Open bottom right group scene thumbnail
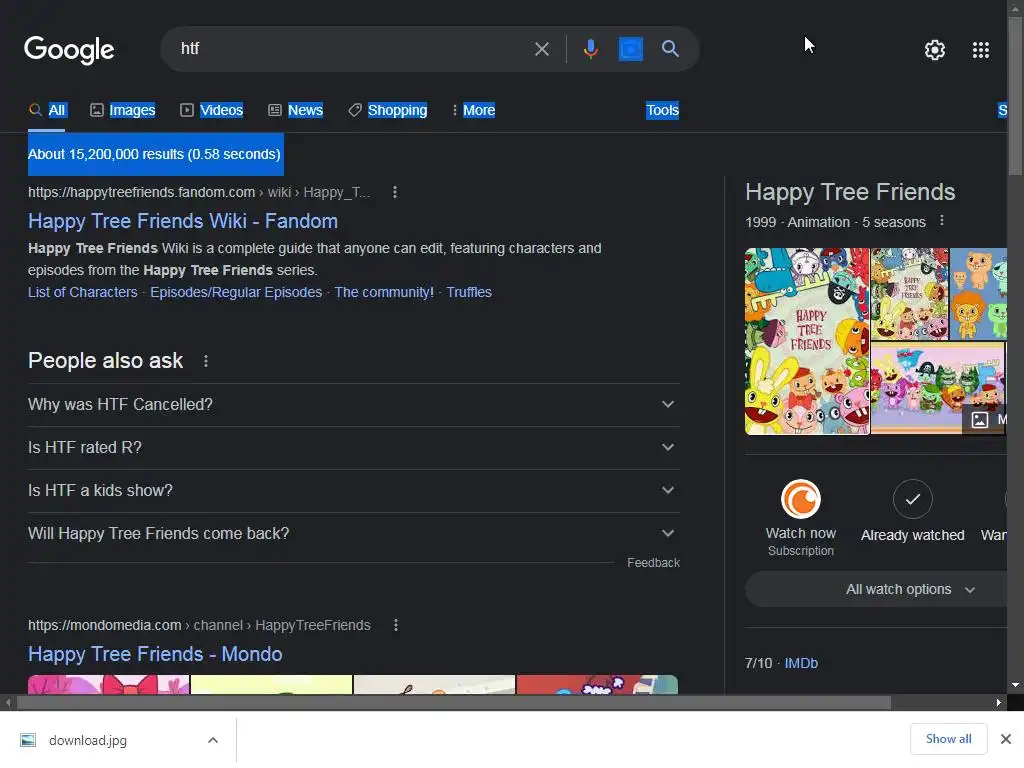Screen dimensions: 1024x768 938,387
